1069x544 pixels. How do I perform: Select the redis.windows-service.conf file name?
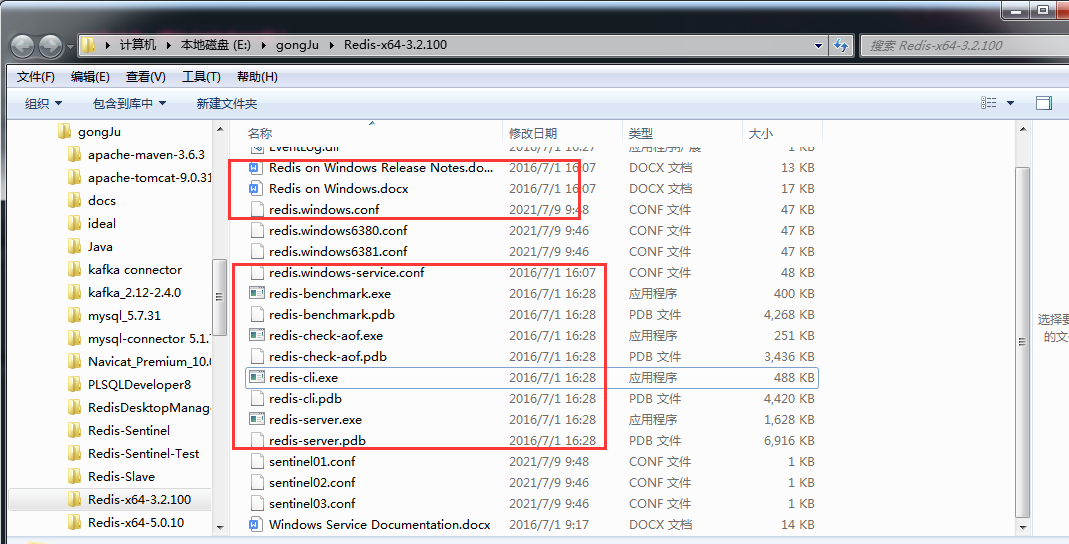tap(346, 273)
